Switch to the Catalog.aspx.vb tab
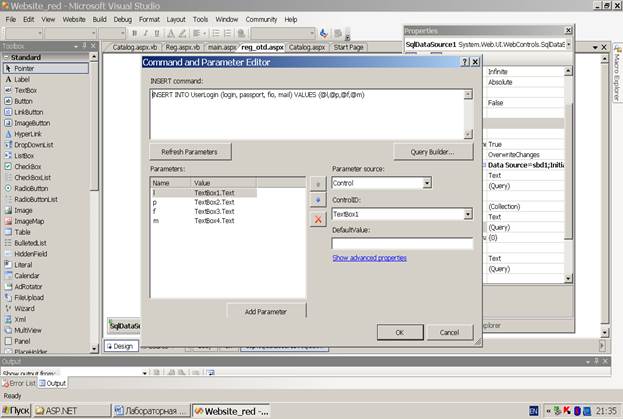This screenshot has width=623, height=419. point(134,47)
